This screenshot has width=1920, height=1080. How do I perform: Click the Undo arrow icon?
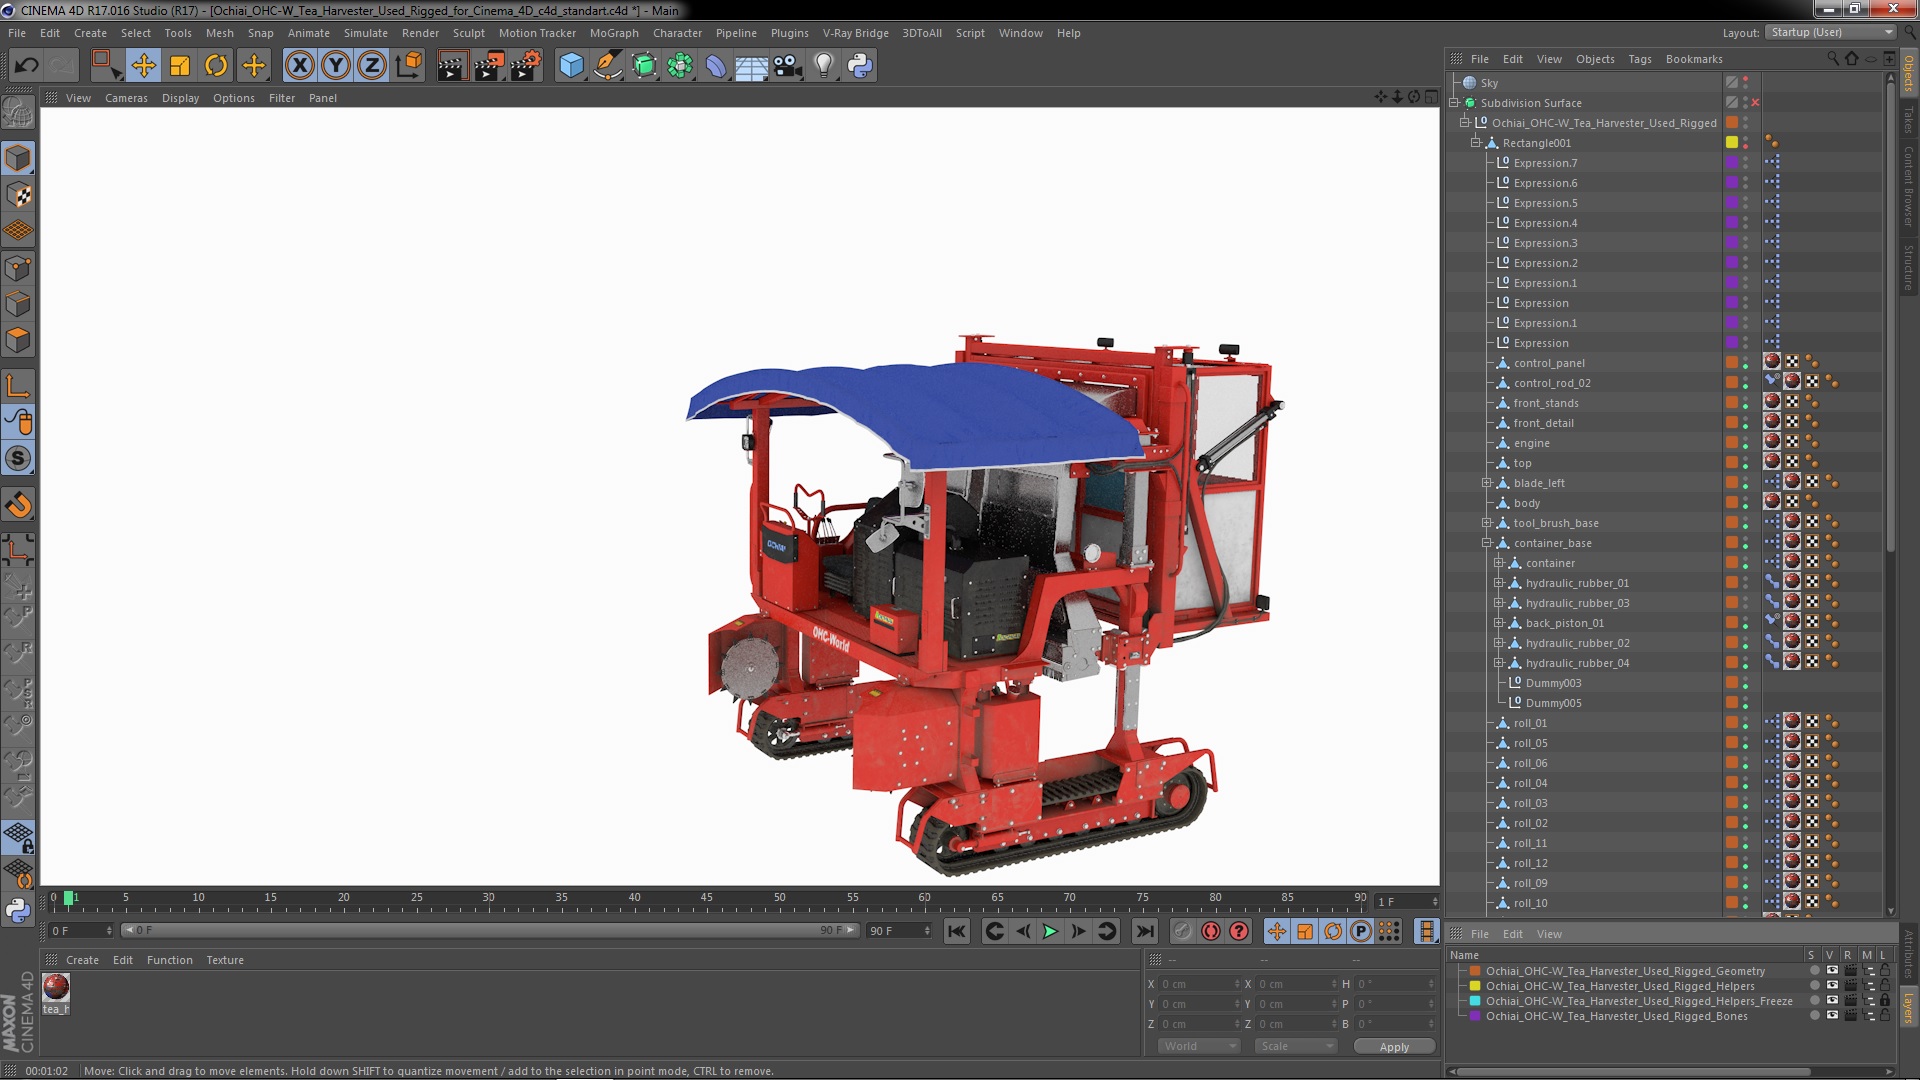pyautogui.click(x=27, y=66)
